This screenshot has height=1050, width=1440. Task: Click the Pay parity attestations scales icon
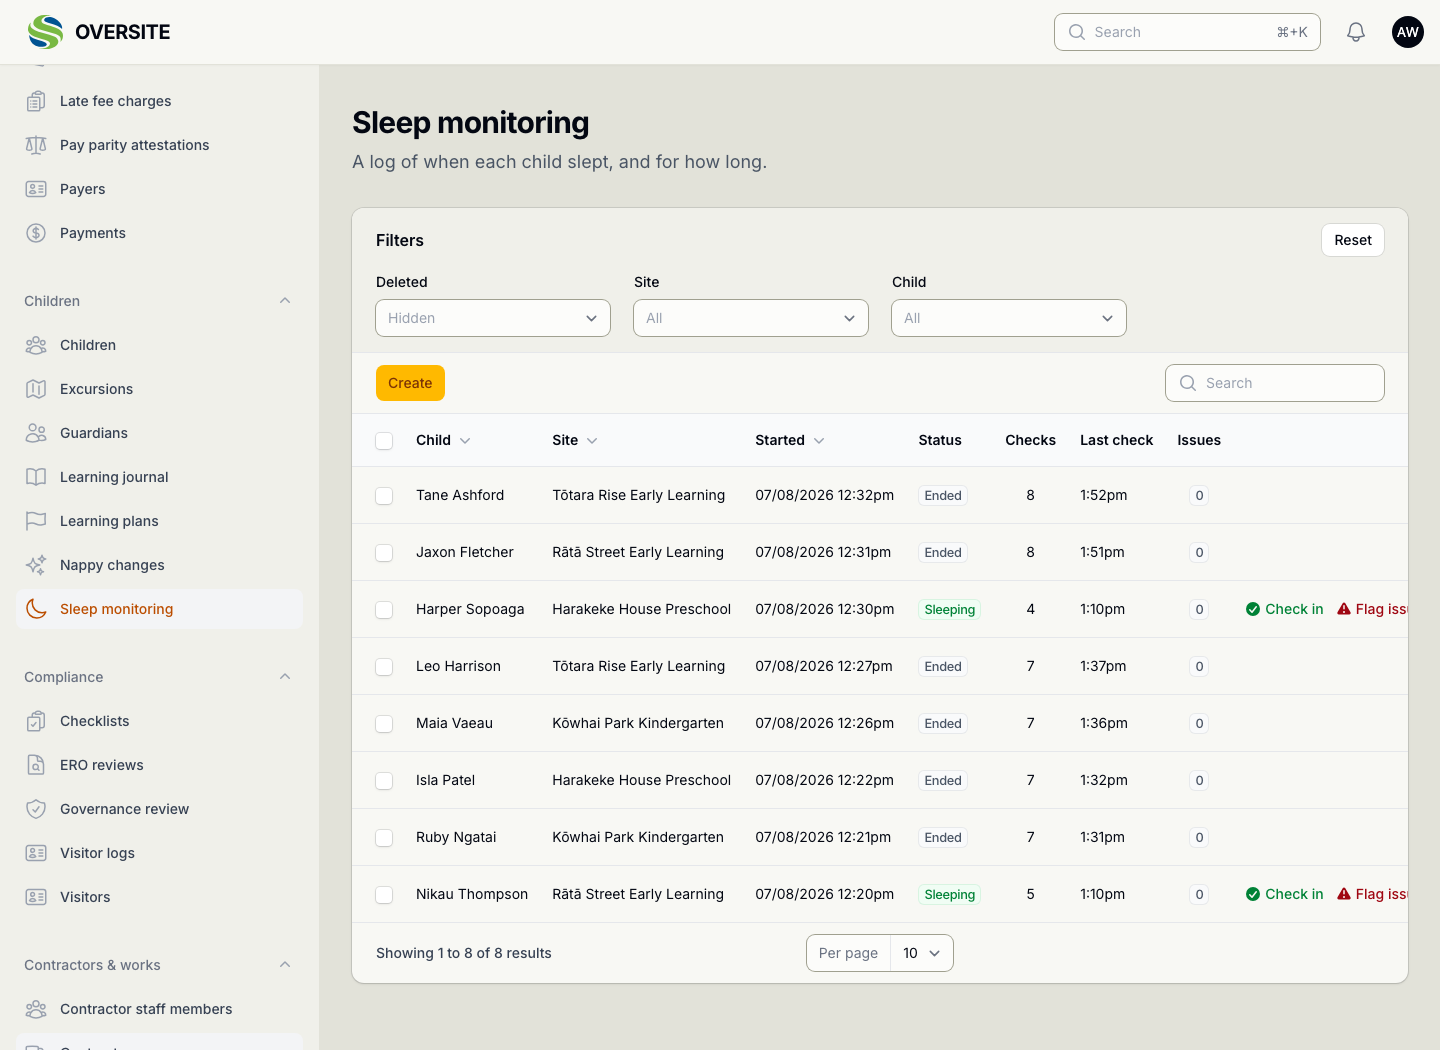click(36, 145)
